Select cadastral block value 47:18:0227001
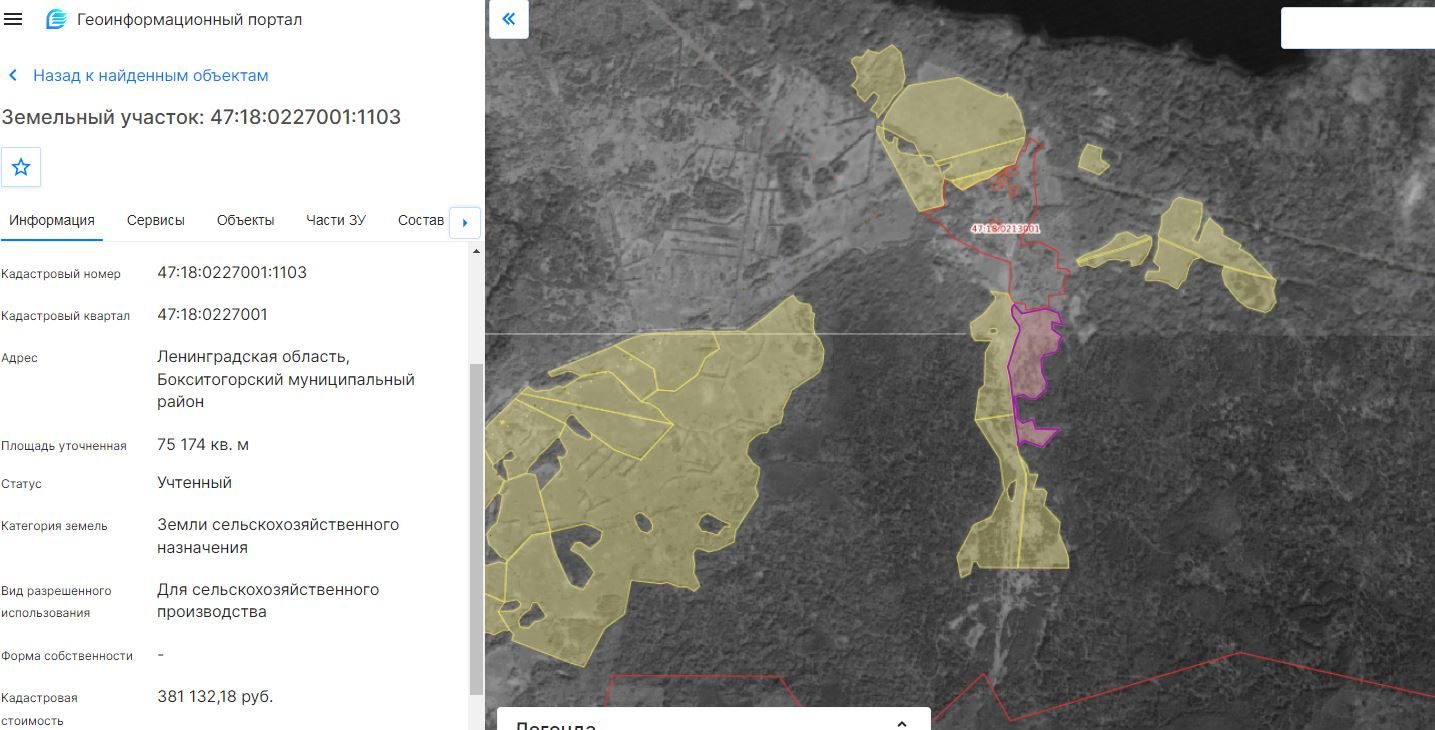 coord(212,315)
